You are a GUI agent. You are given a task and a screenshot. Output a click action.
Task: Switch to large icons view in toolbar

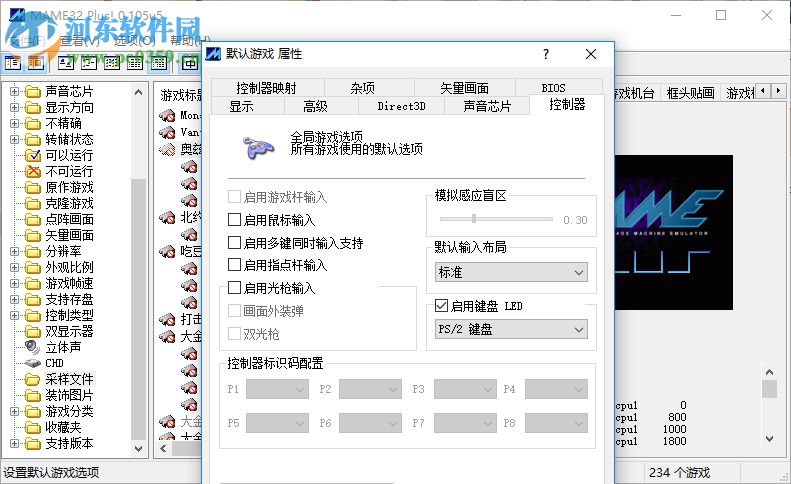point(65,63)
